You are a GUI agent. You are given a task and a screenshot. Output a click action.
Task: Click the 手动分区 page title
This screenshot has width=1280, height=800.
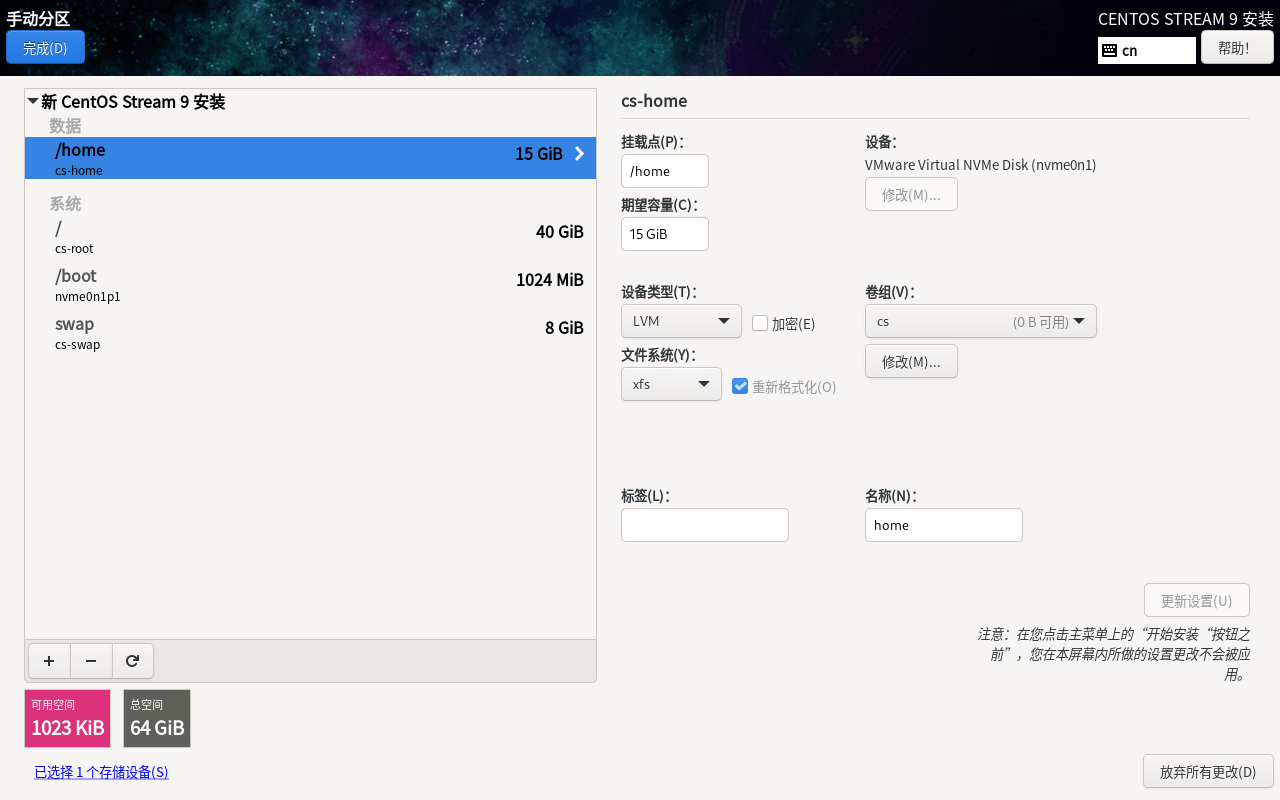[x=38, y=19]
